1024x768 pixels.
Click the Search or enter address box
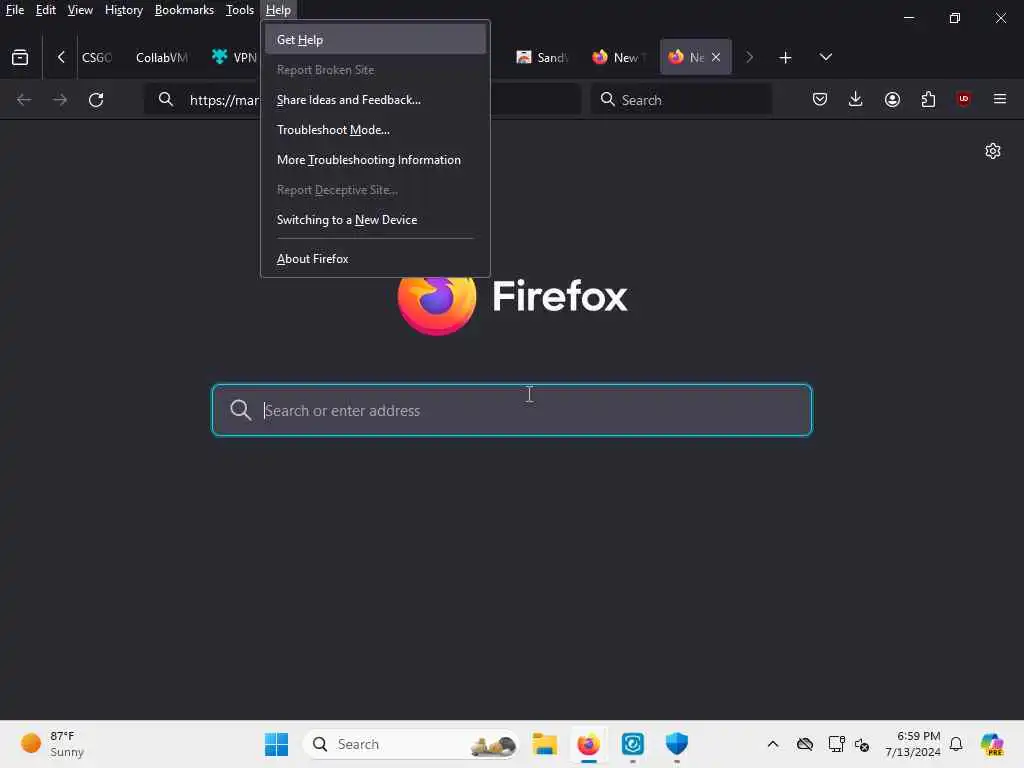click(x=512, y=410)
